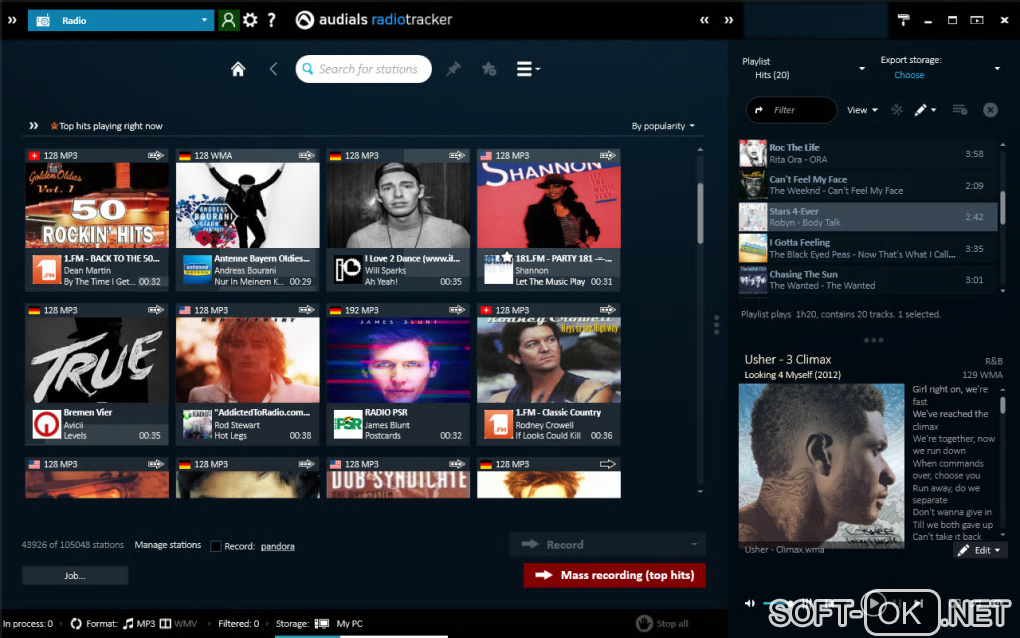Select the Roc The Life track
The width and height of the screenshot is (1020, 638).
[x=868, y=153]
